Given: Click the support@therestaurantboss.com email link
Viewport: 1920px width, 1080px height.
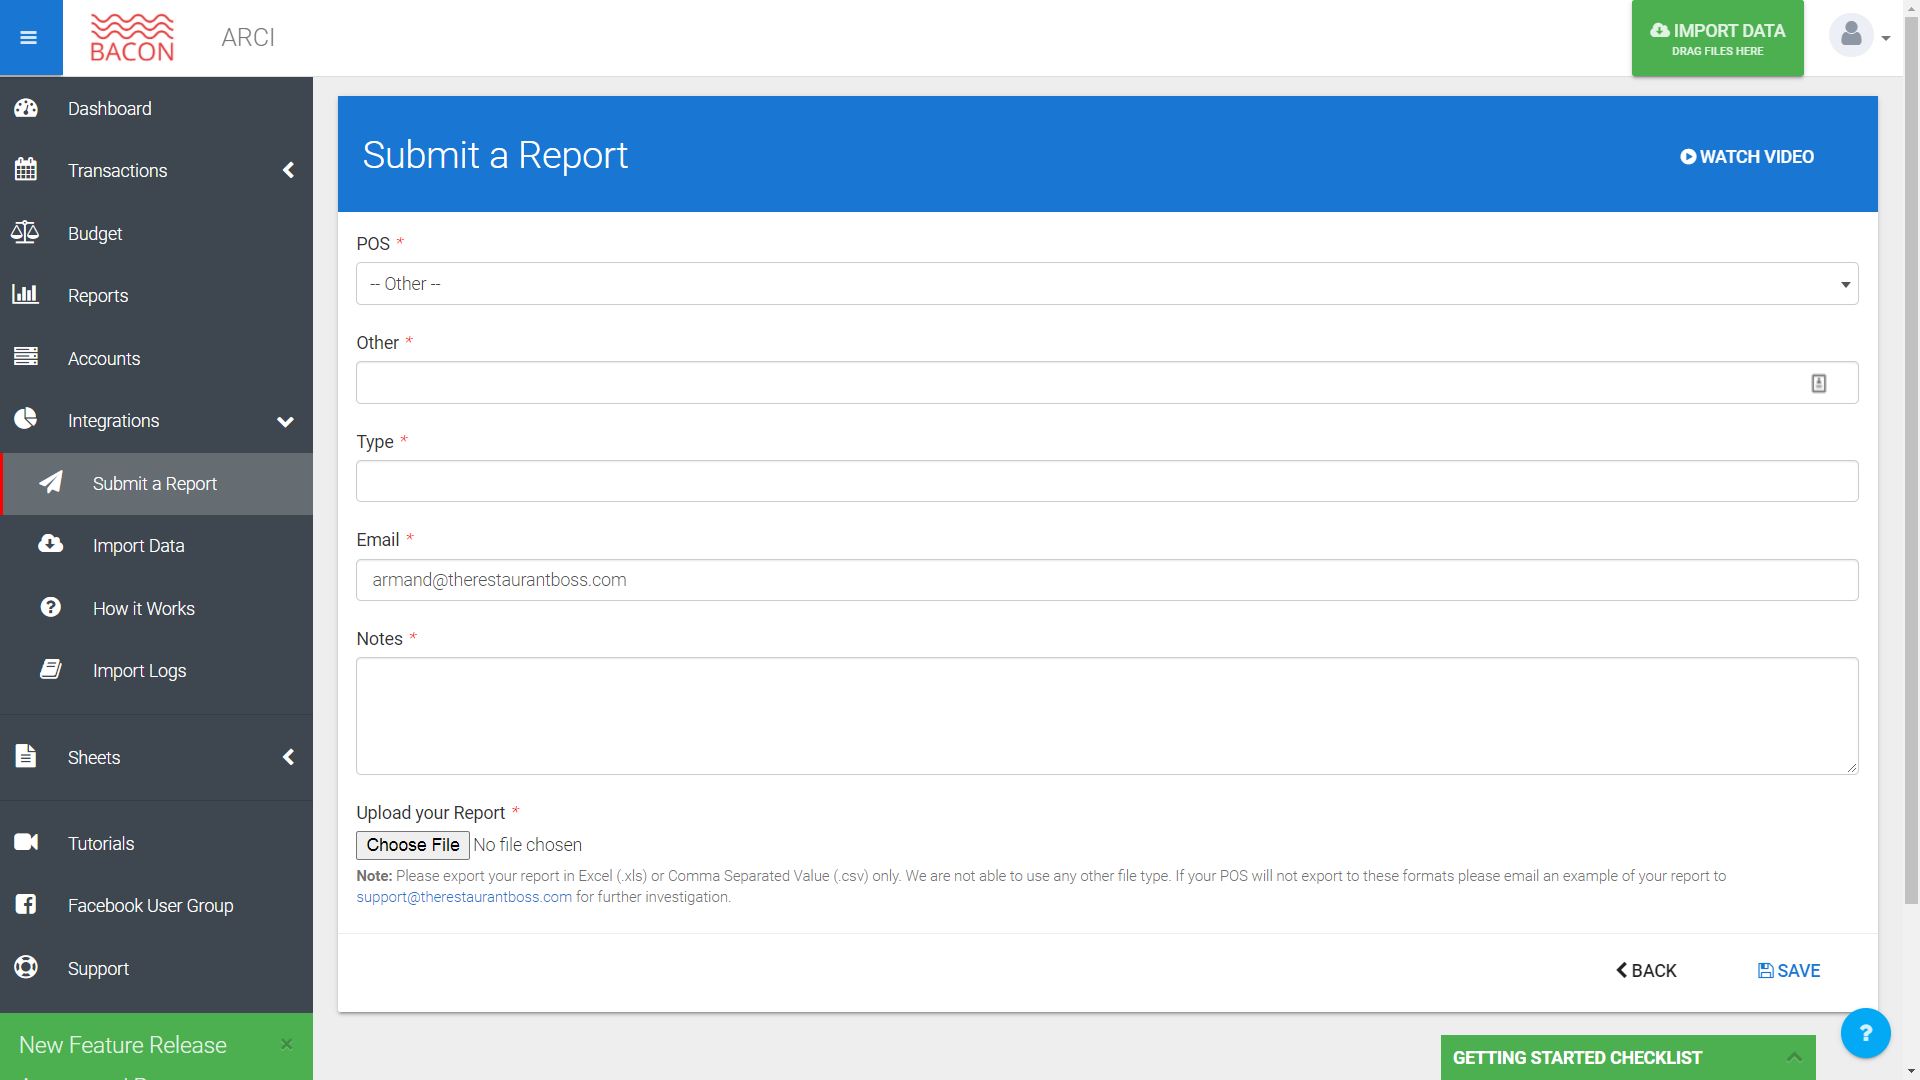Looking at the screenshot, I should (464, 897).
